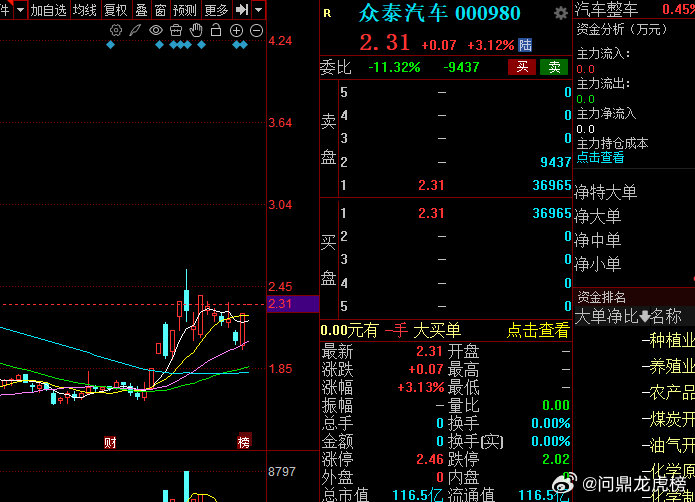Click the 资金分析（万元） heading

pos(622,30)
